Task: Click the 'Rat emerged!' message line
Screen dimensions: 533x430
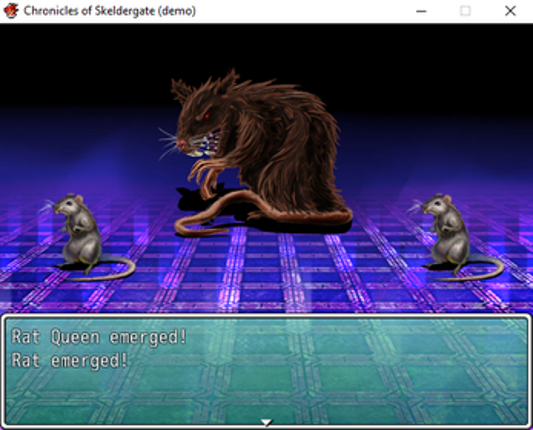Action: coord(70,360)
